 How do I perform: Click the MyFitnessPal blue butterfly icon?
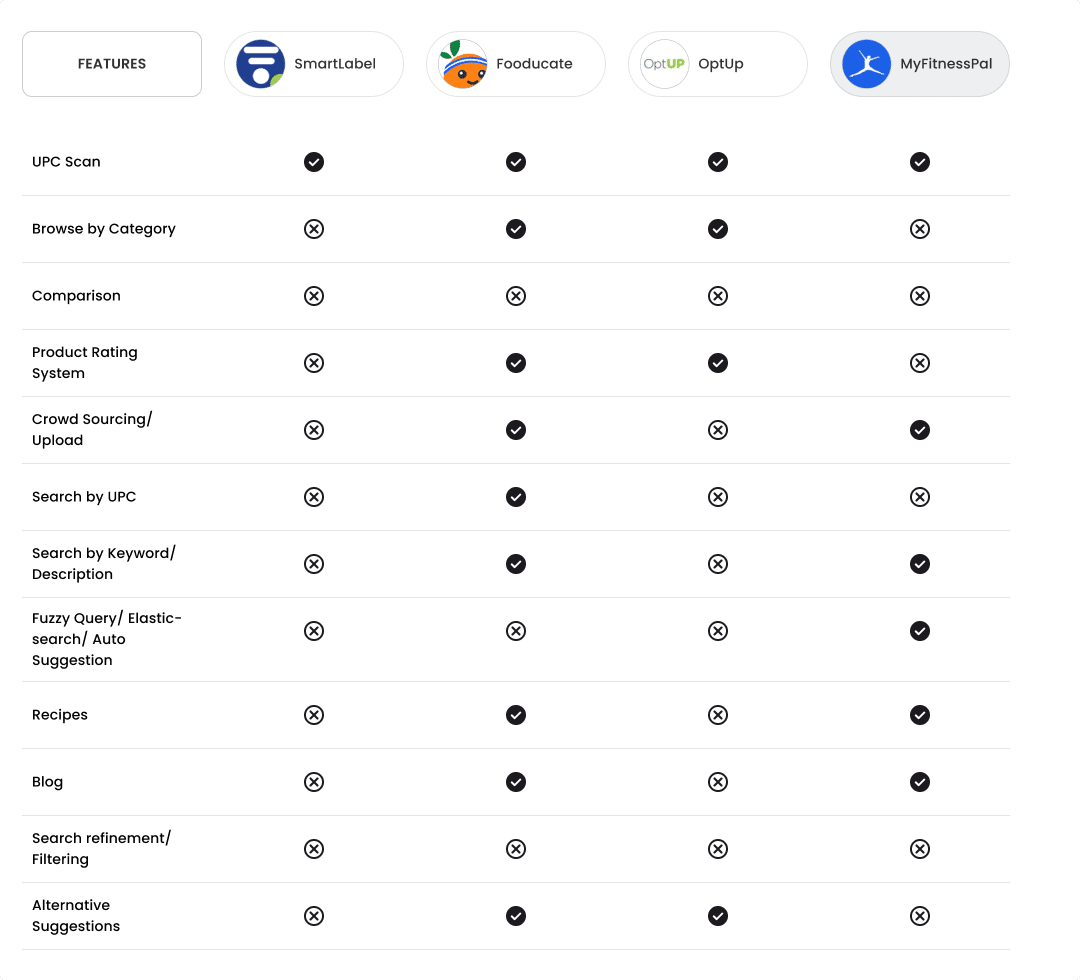(866, 64)
